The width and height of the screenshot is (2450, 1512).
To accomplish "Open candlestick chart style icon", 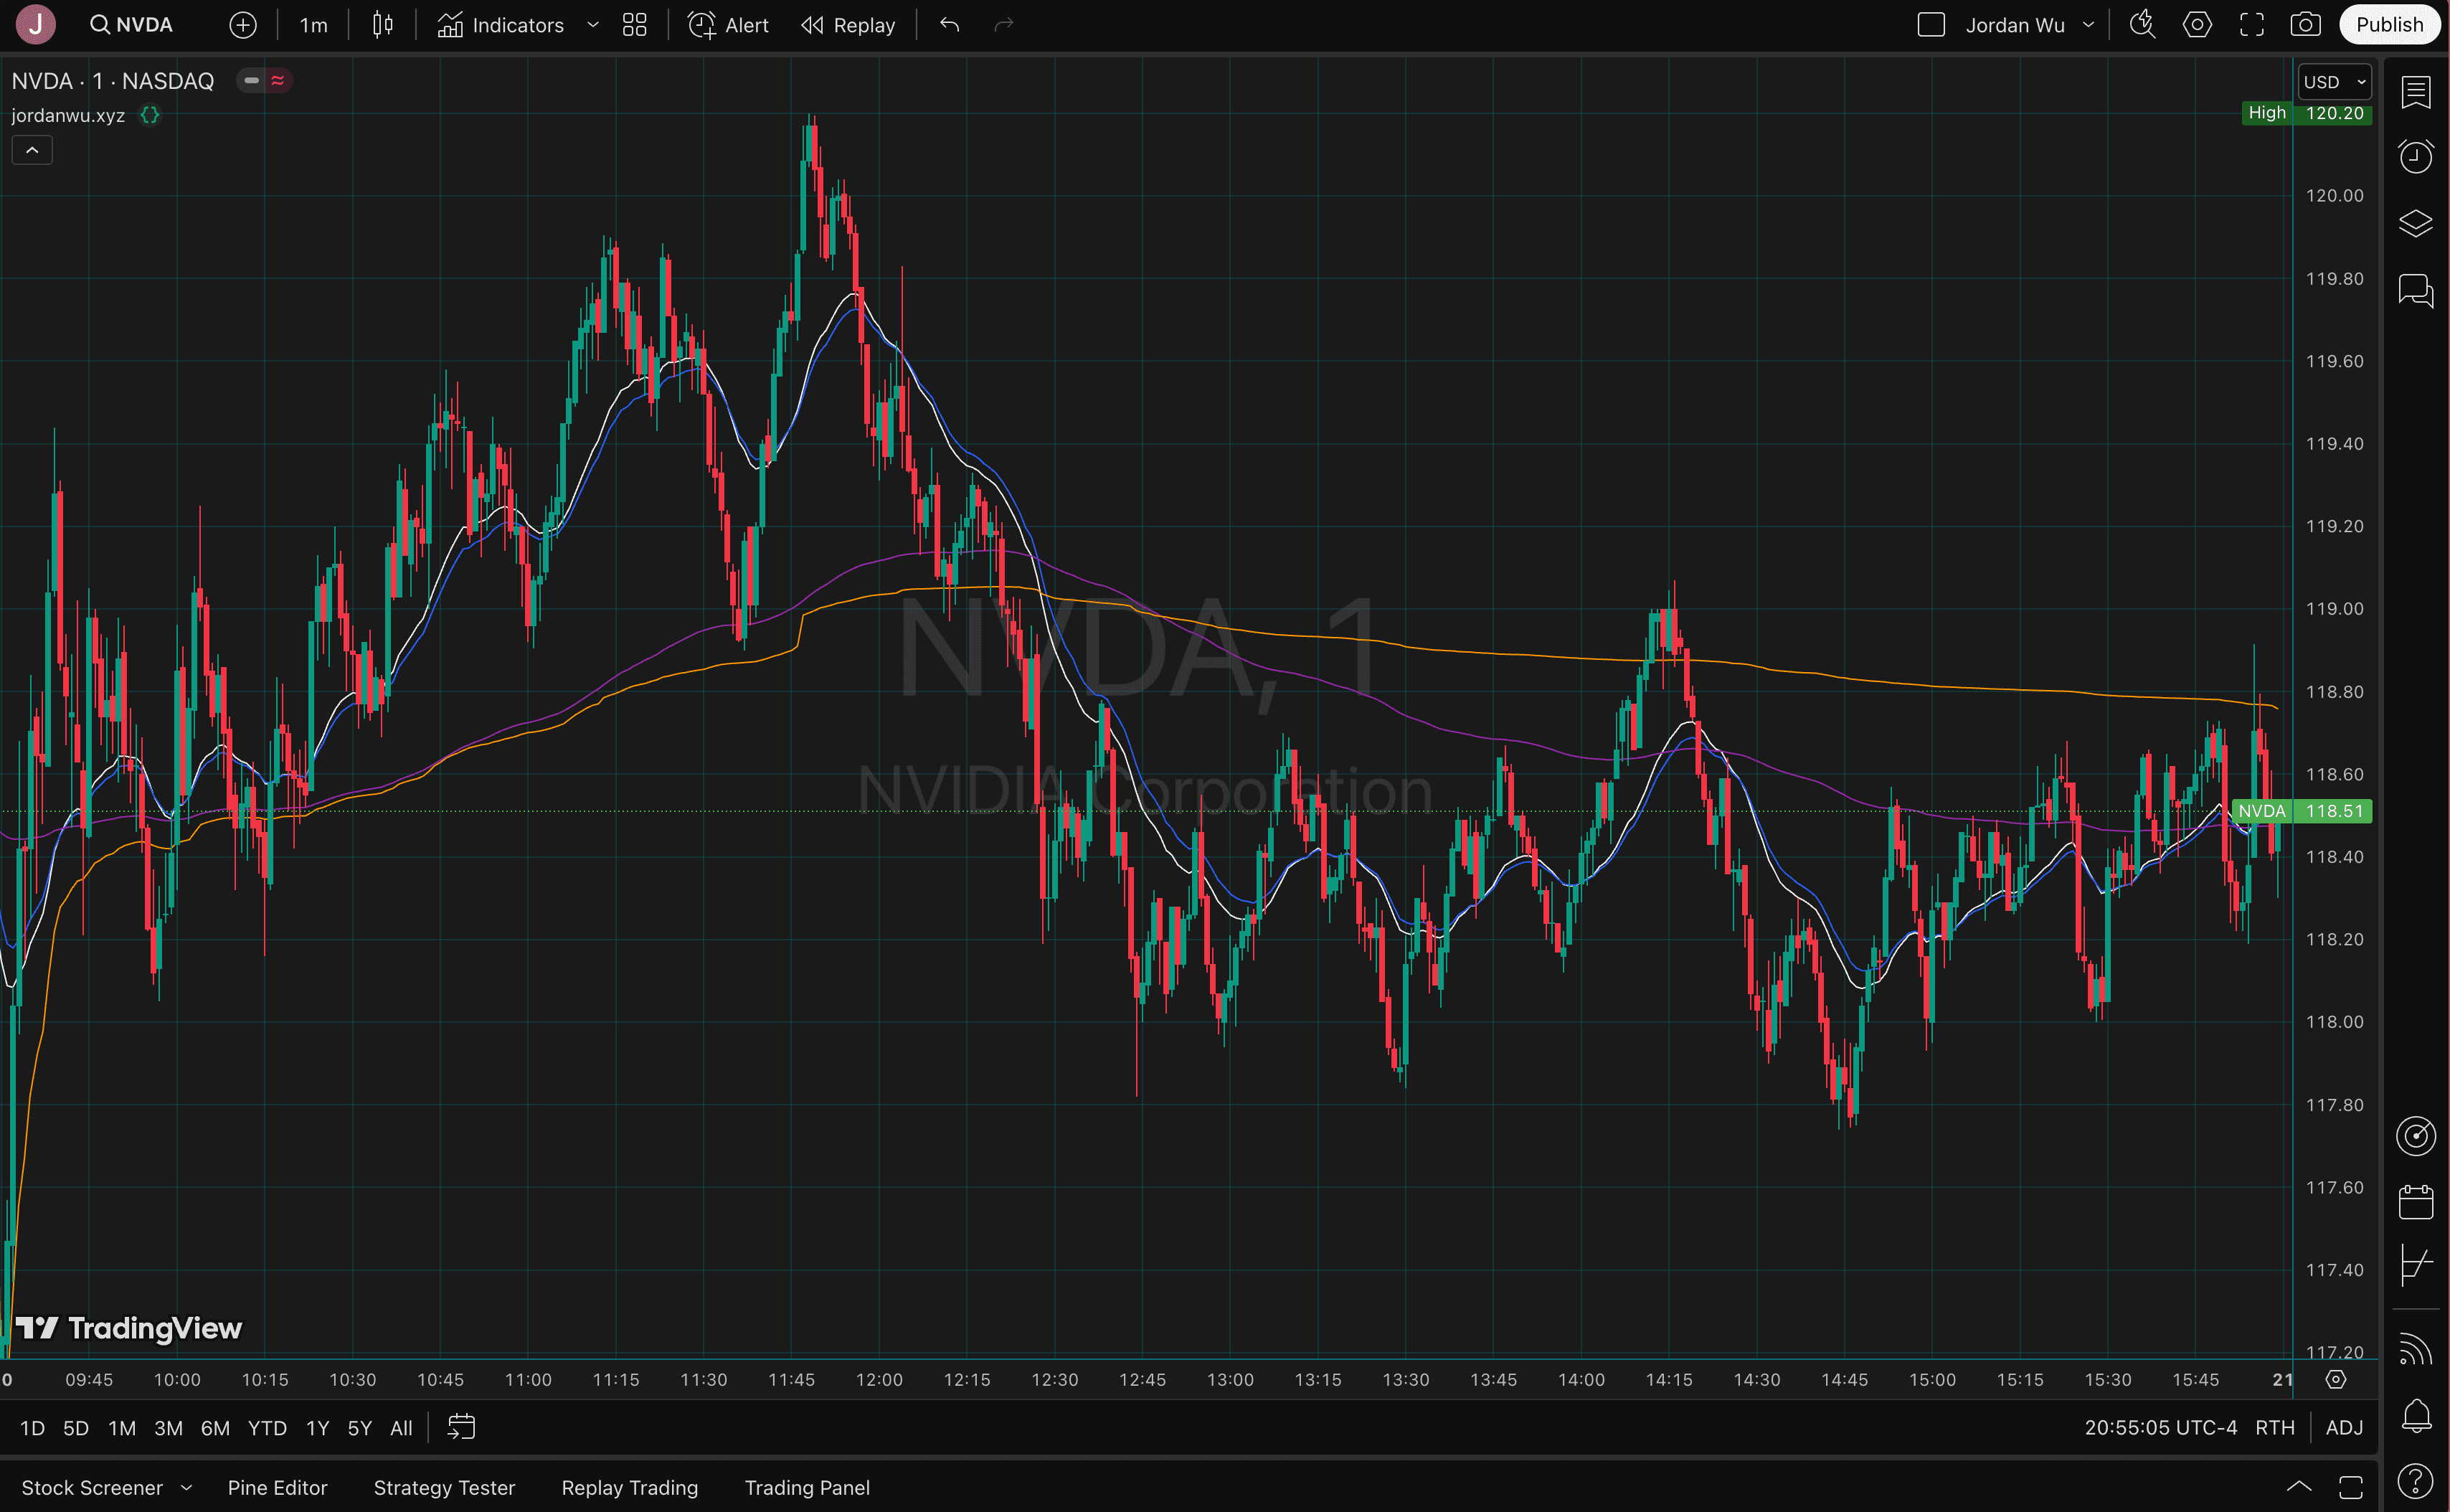I will (x=382, y=25).
